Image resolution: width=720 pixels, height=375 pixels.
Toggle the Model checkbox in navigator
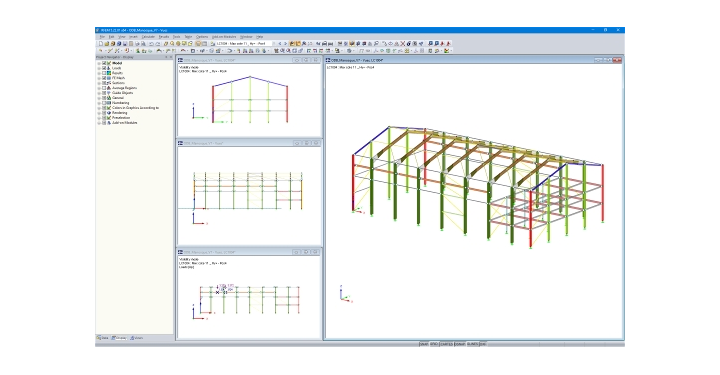click(x=104, y=63)
